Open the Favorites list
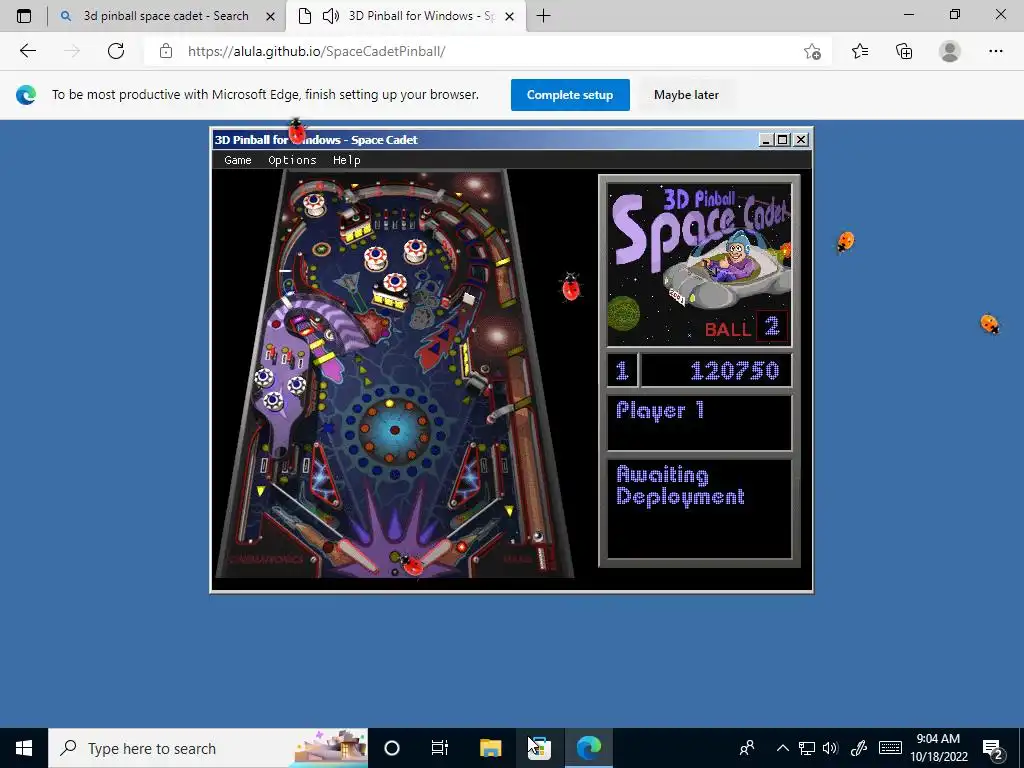This screenshot has height=768, width=1024. coord(860,51)
